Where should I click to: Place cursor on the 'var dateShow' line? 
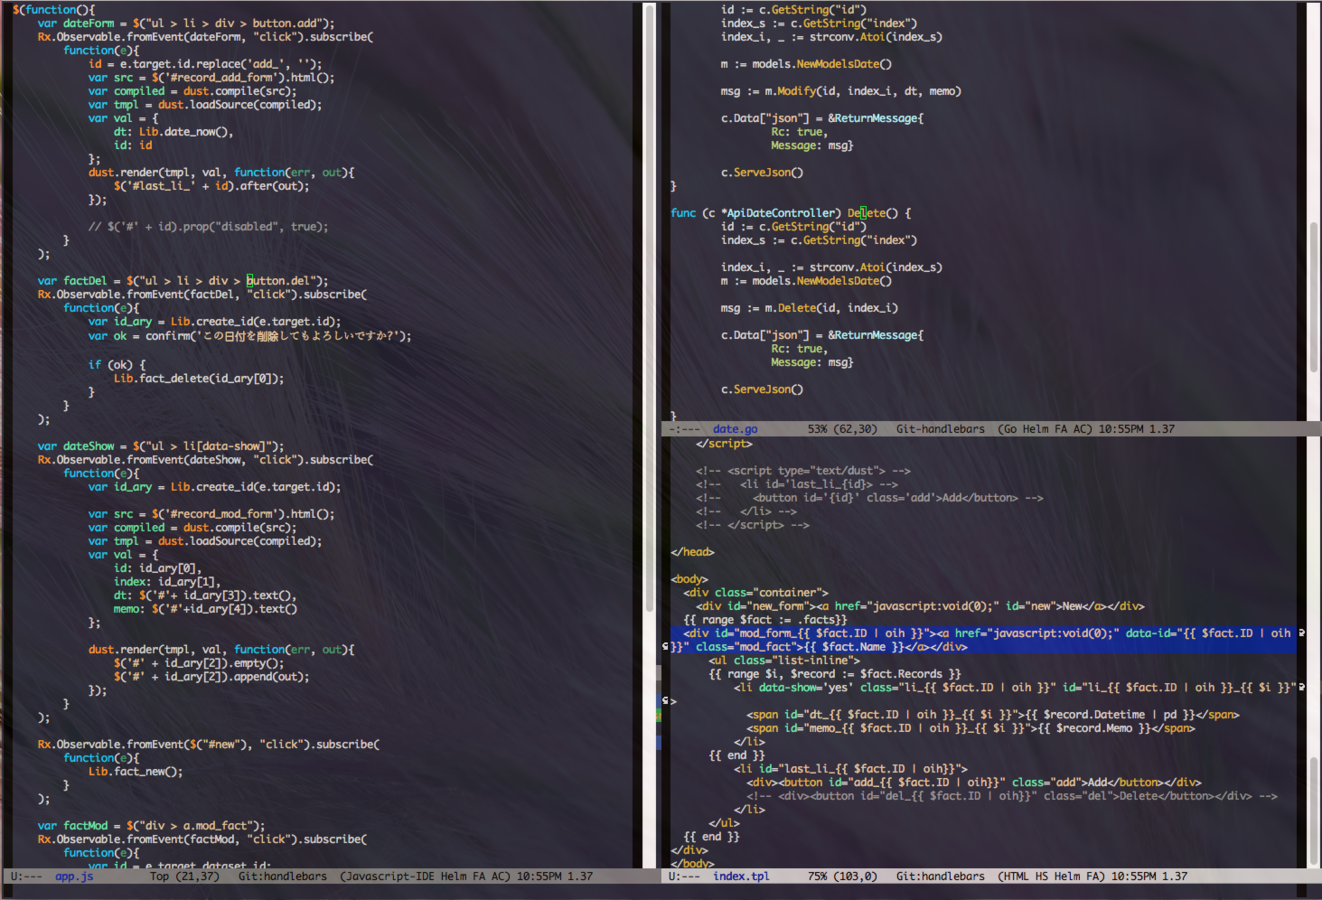(x=161, y=446)
